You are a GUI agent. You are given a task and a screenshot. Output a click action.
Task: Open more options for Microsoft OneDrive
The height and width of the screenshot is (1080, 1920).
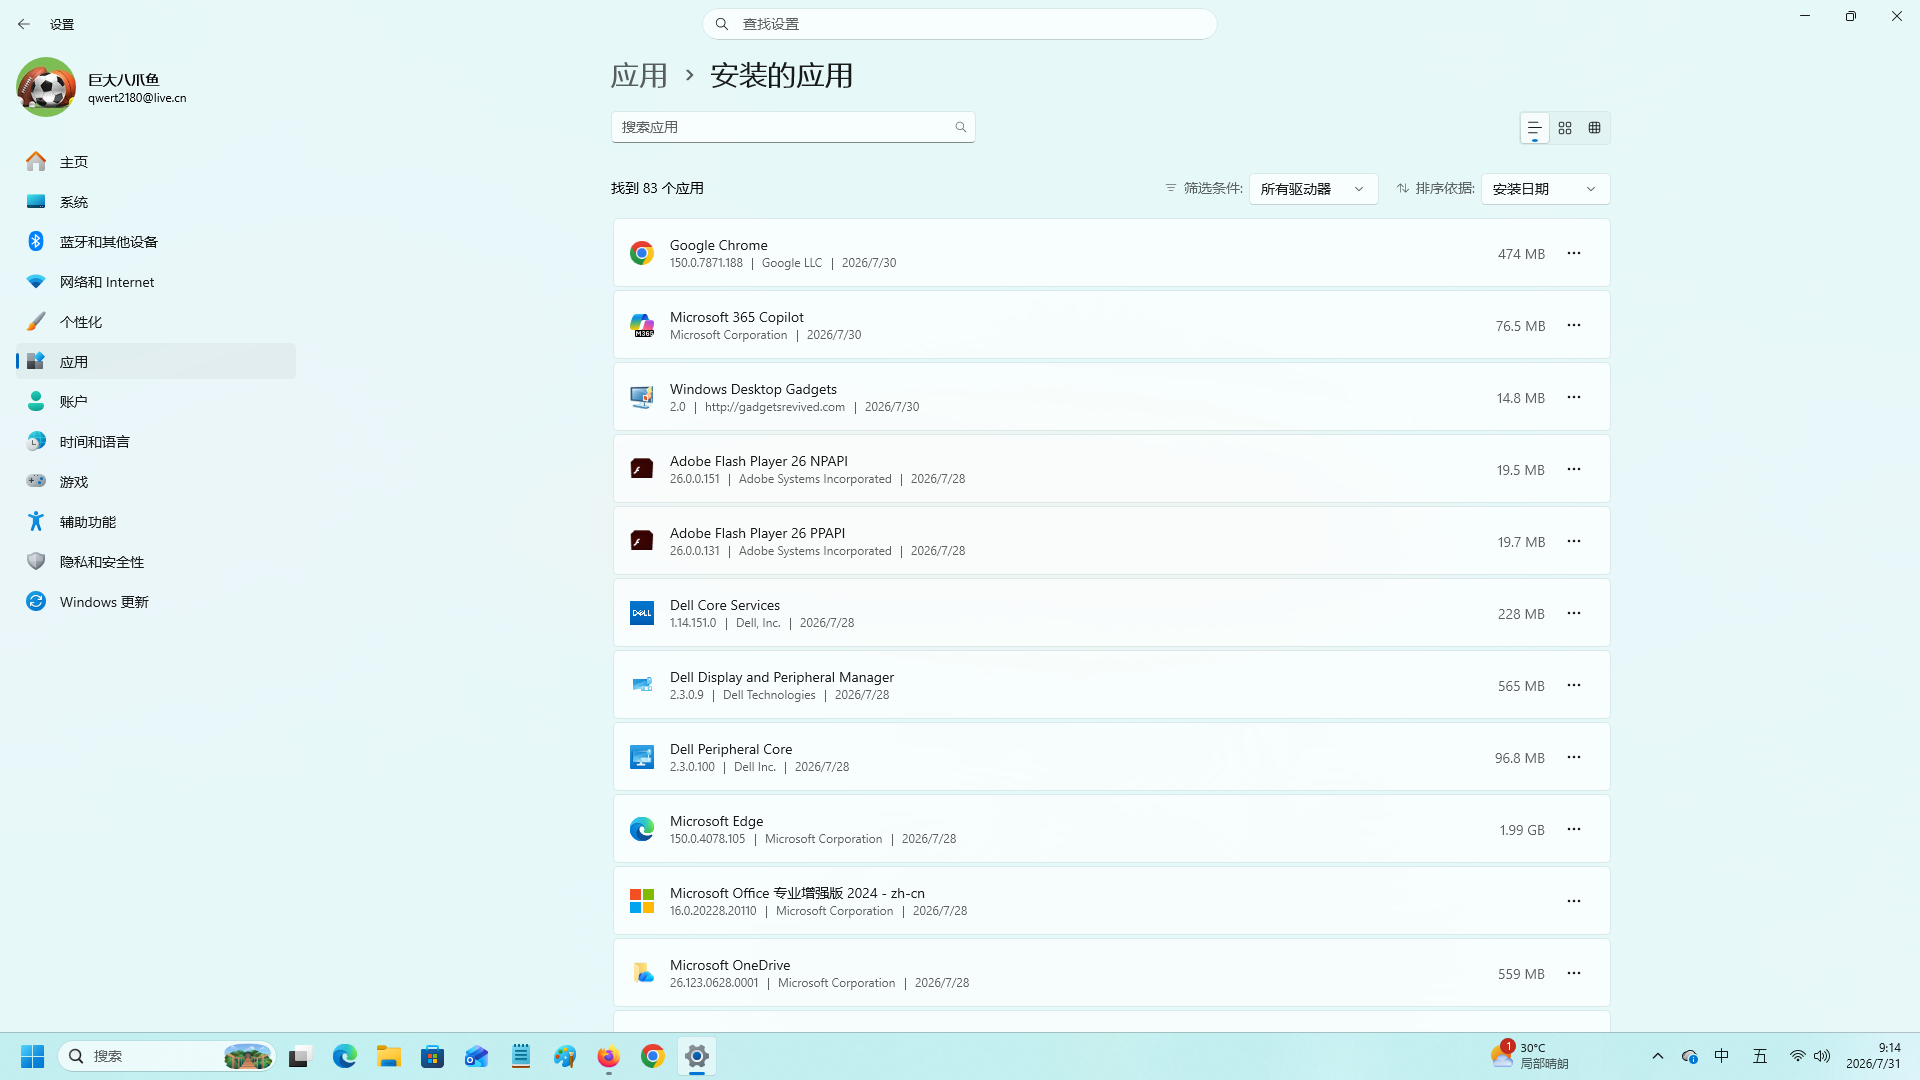(x=1574, y=973)
